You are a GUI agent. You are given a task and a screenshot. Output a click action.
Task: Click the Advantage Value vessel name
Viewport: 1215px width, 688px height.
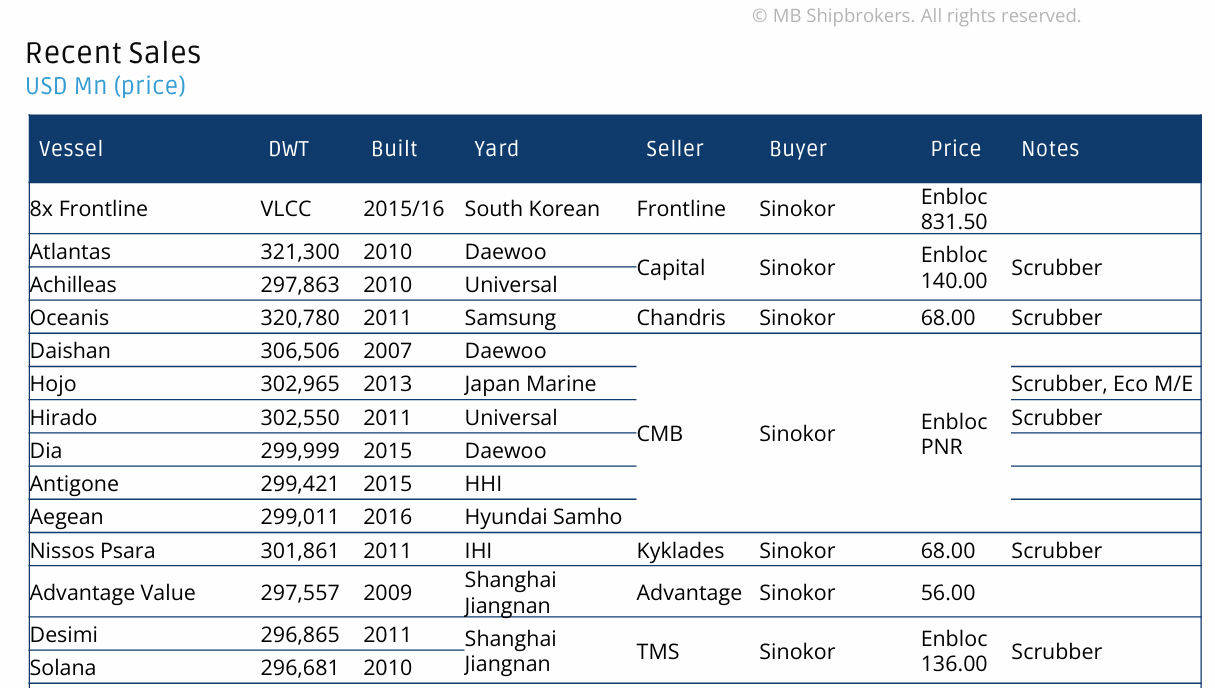(x=113, y=593)
